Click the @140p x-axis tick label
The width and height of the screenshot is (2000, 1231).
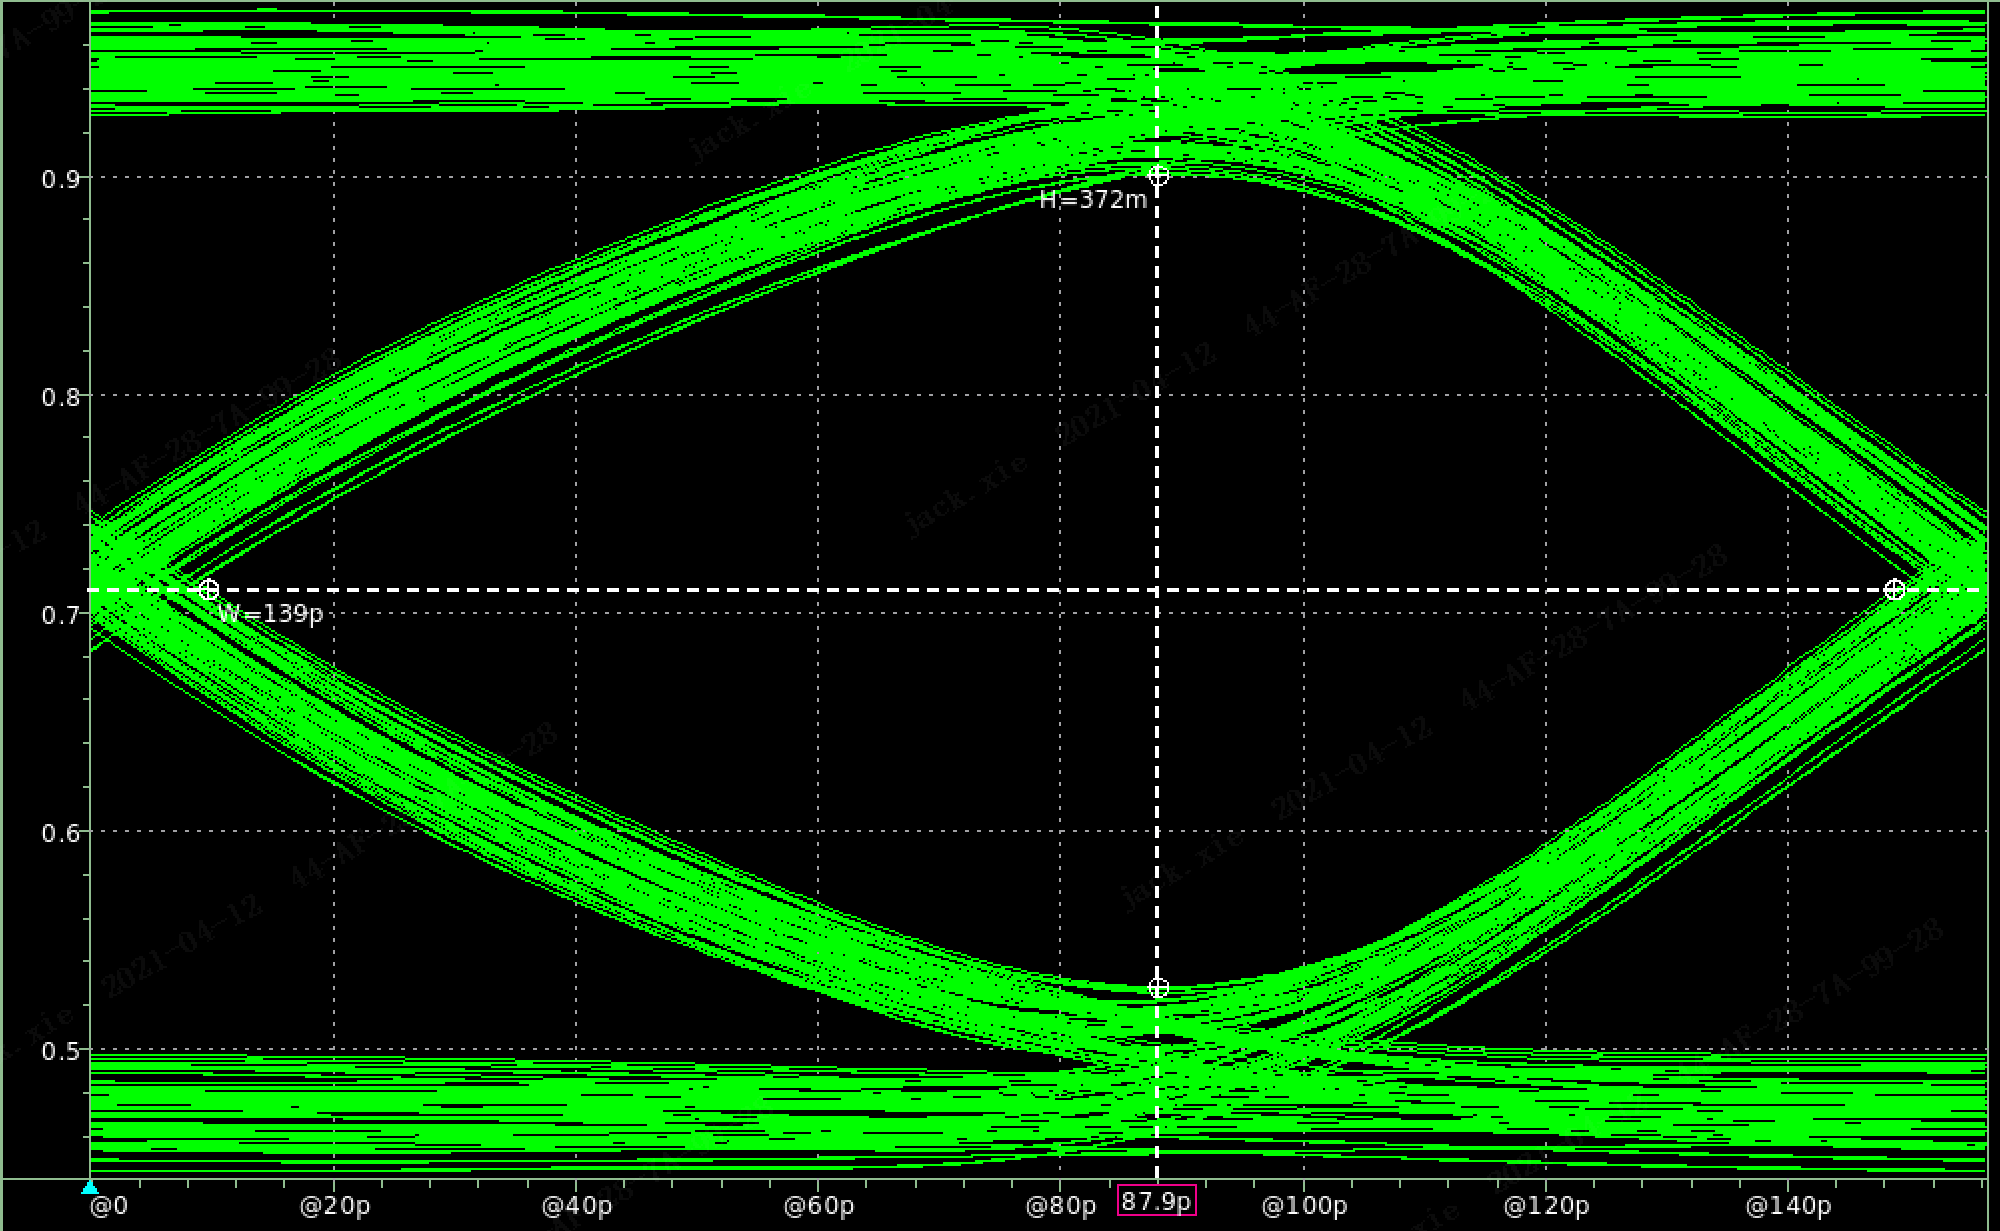(1788, 1207)
